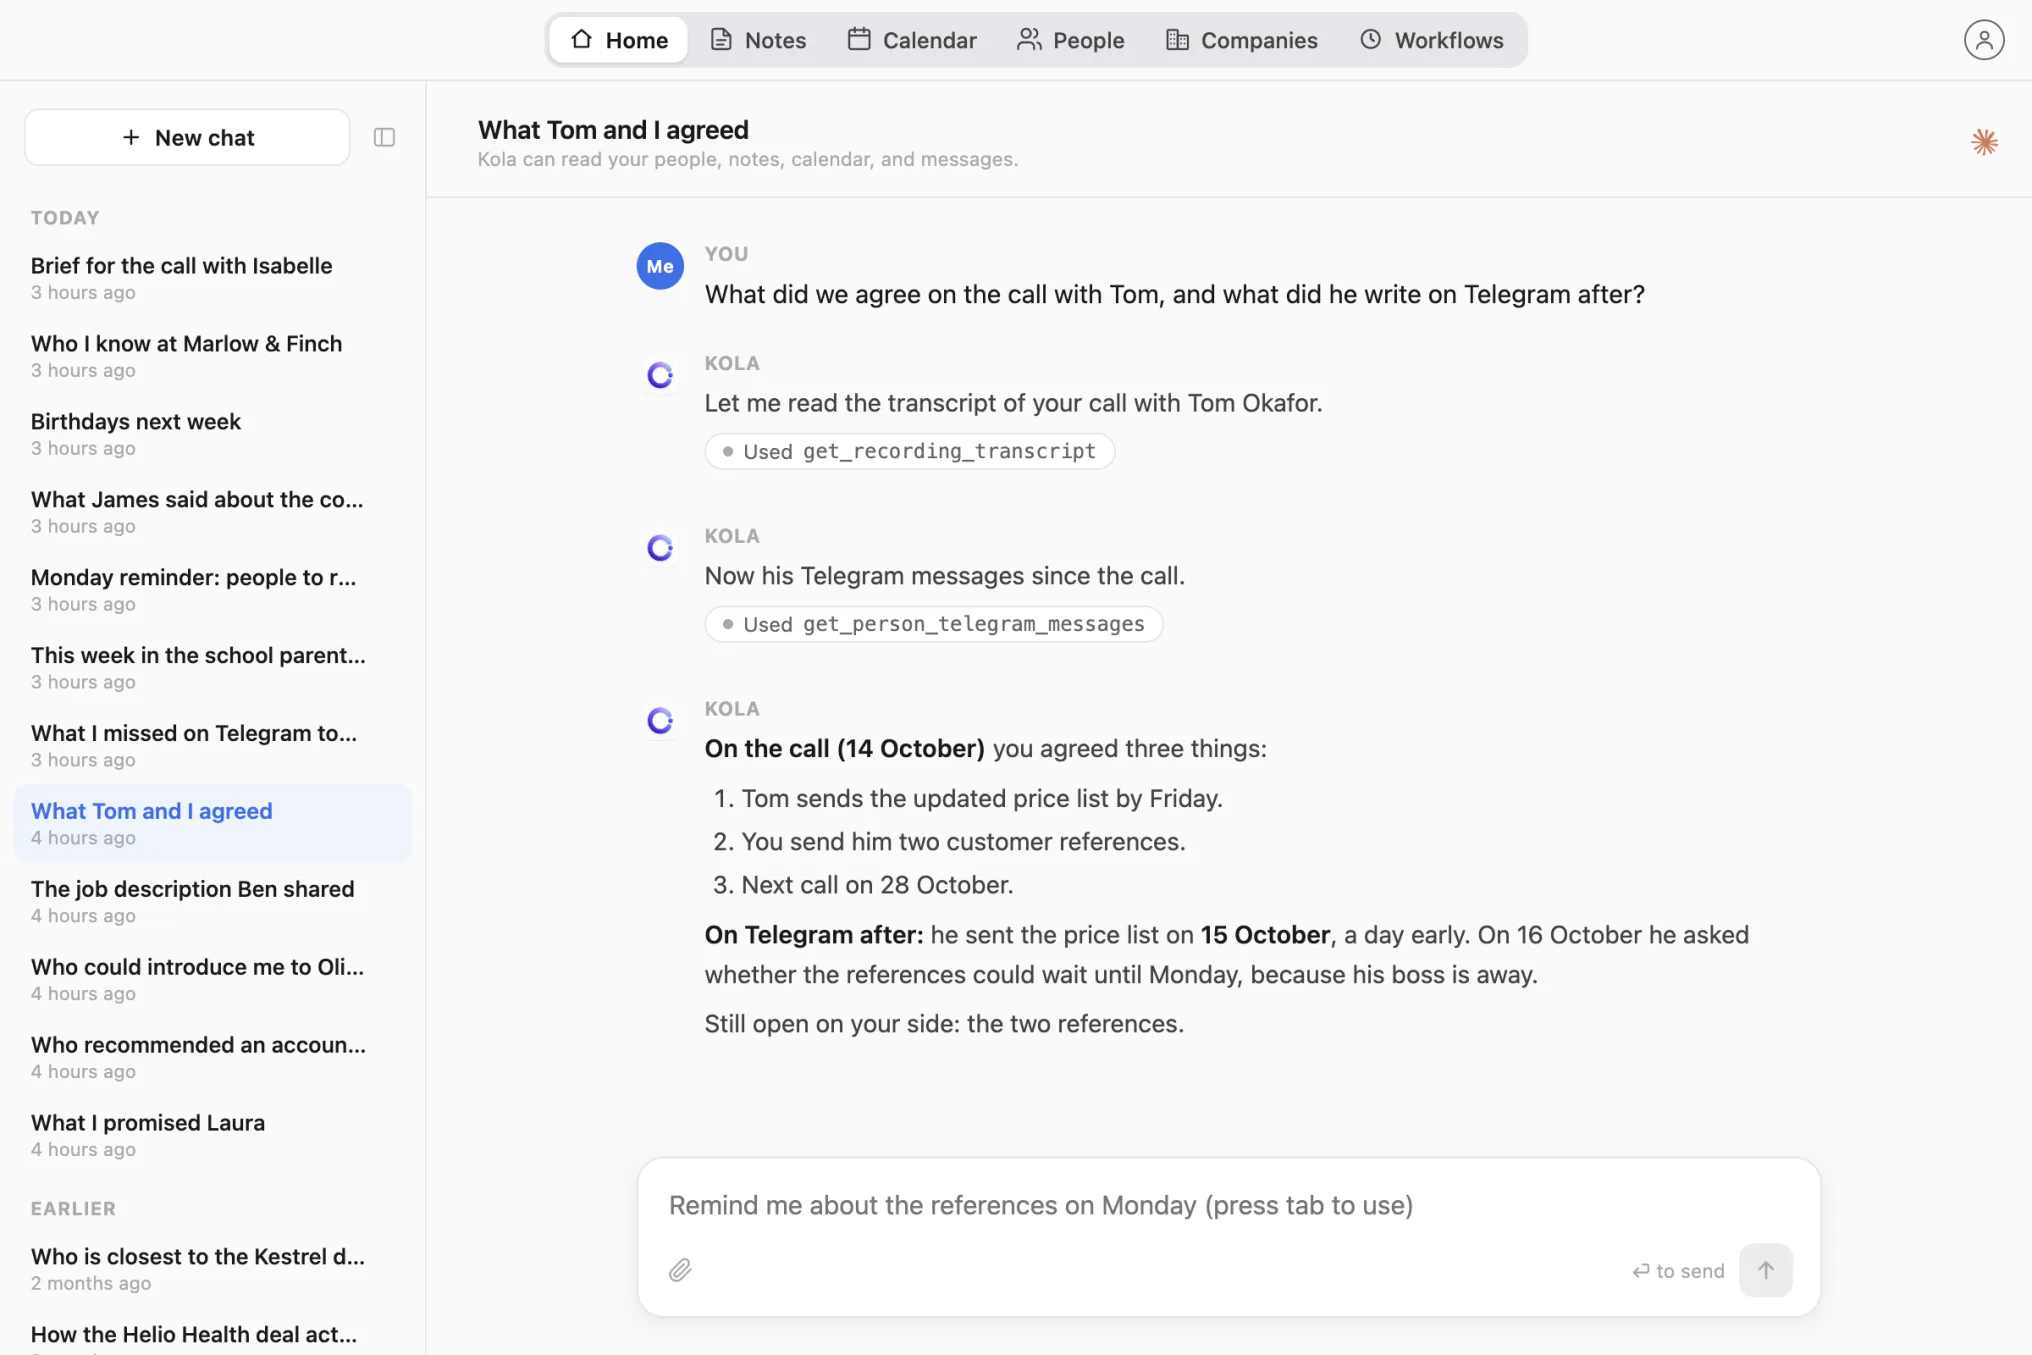Open chat 'Who is closest to the Kestrel d...'

[x=212, y=1269]
